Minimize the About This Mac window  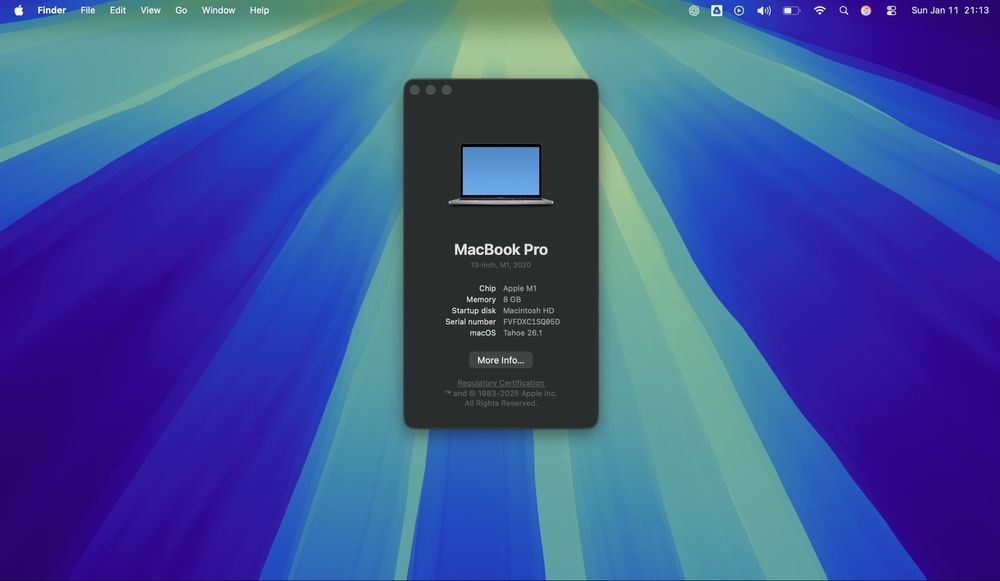430,90
